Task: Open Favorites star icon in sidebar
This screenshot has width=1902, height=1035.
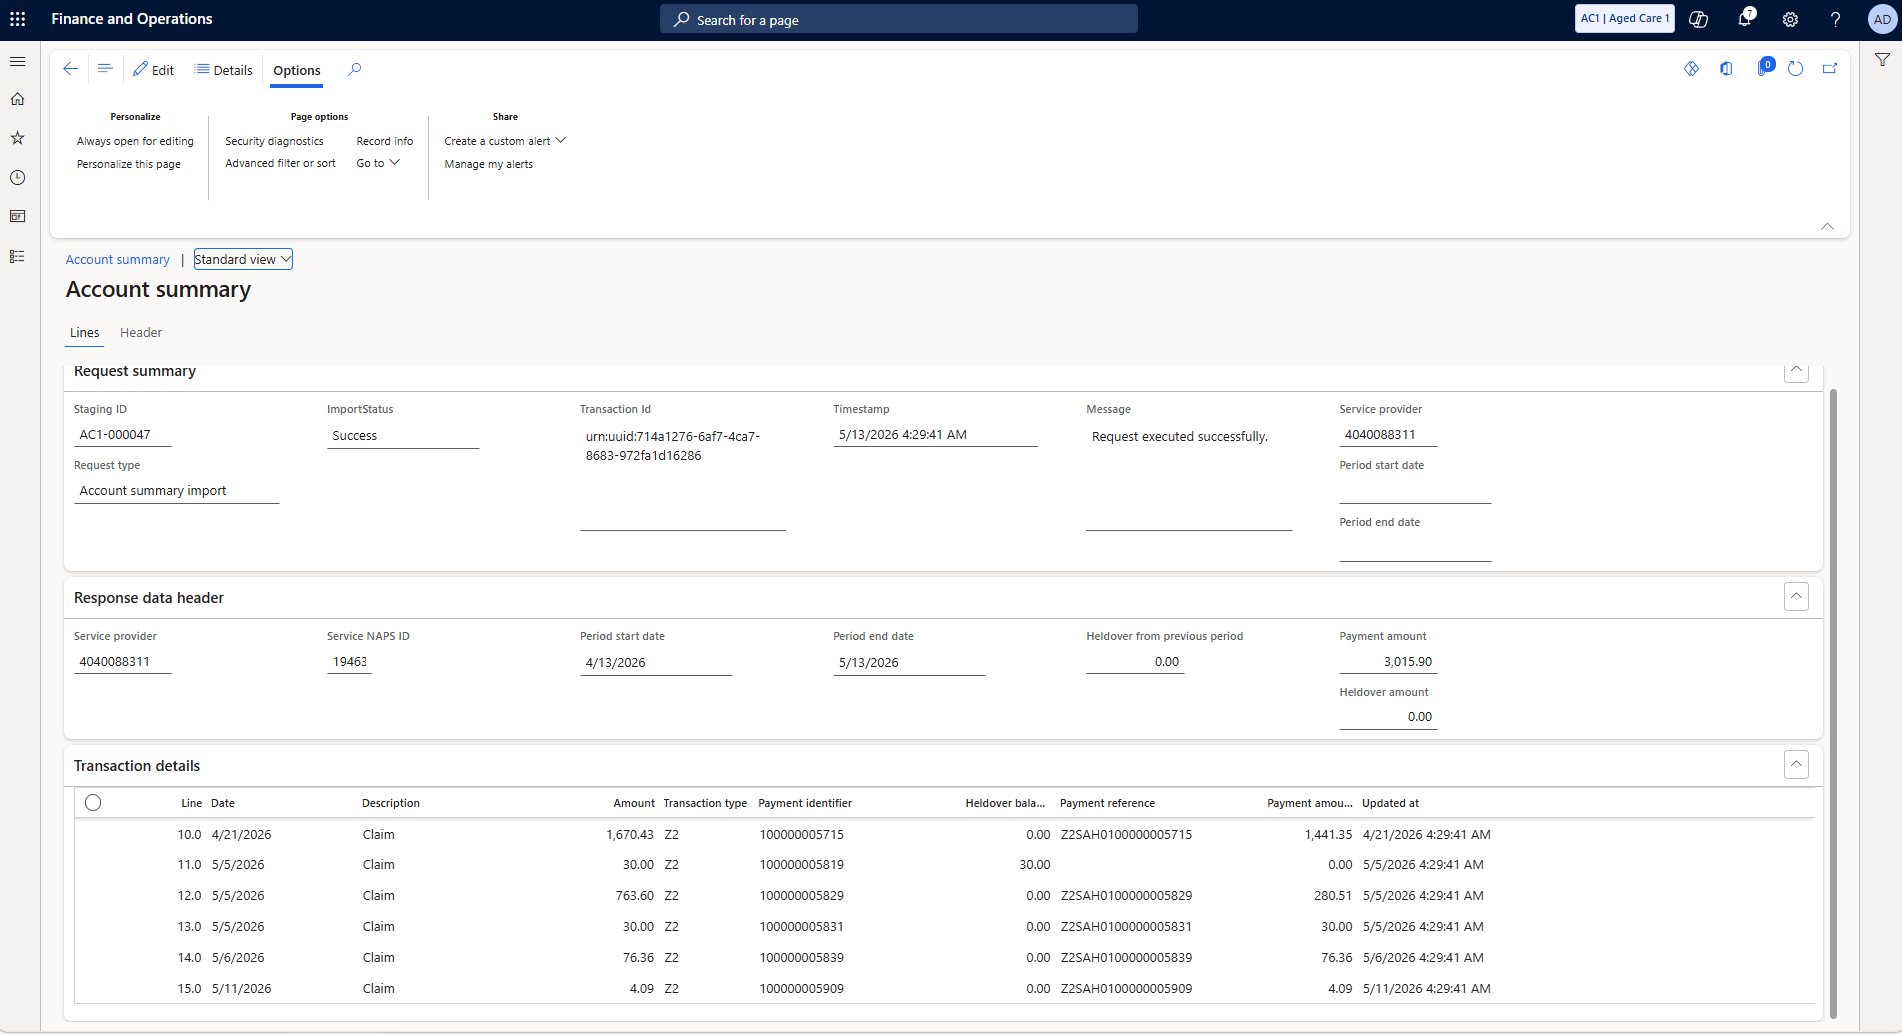Action: click(17, 138)
